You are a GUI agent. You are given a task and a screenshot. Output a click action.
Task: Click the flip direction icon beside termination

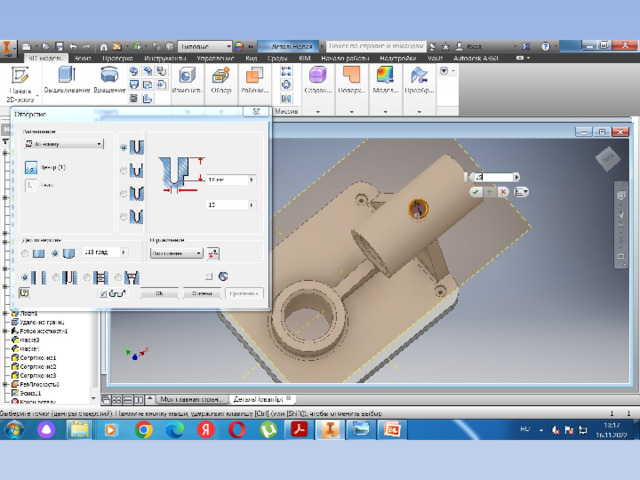213,253
